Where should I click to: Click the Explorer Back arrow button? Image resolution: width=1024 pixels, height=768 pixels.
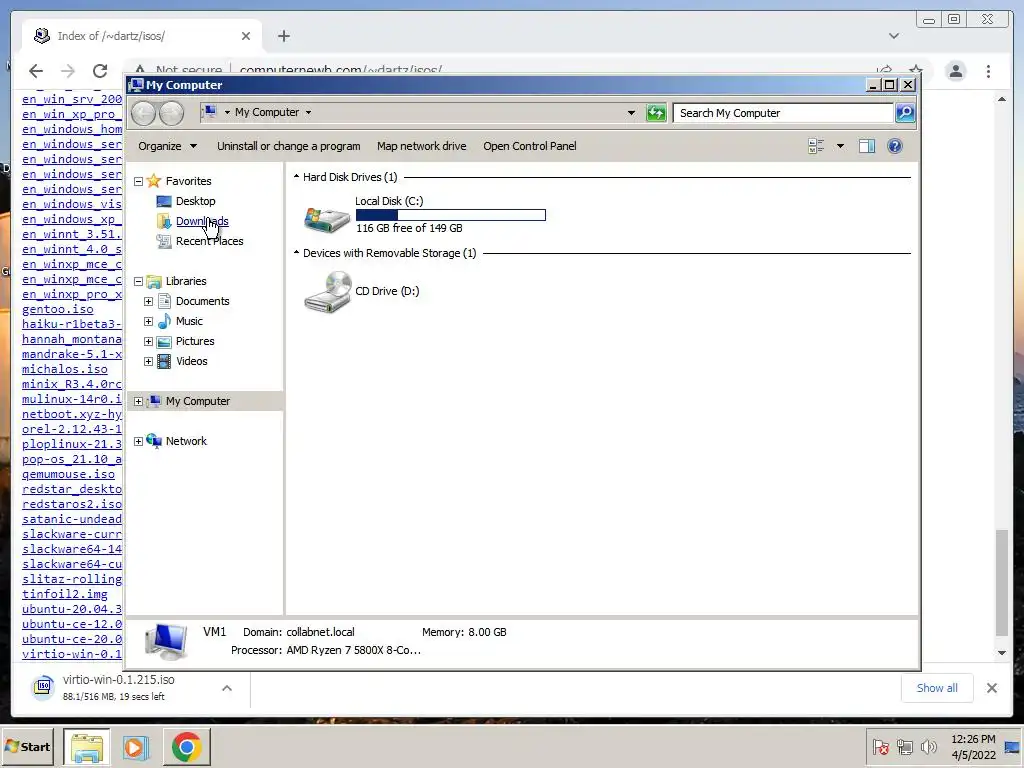click(x=143, y=114)
